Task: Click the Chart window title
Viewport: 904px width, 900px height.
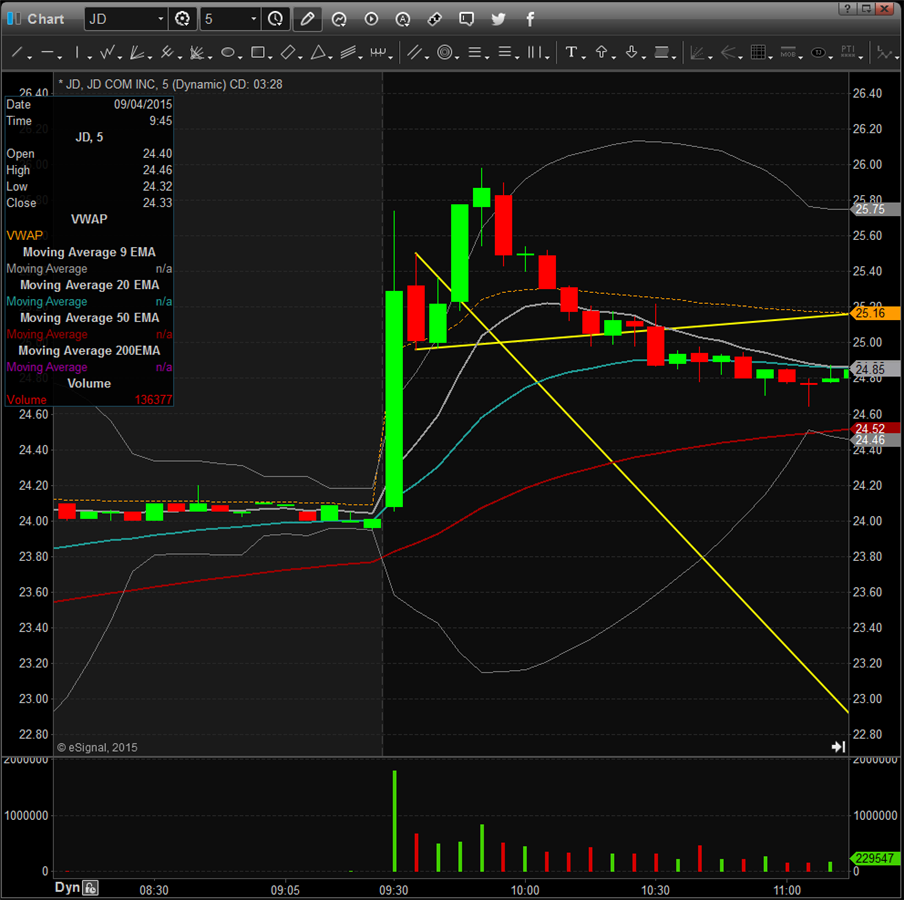Action: coord(46,19)
